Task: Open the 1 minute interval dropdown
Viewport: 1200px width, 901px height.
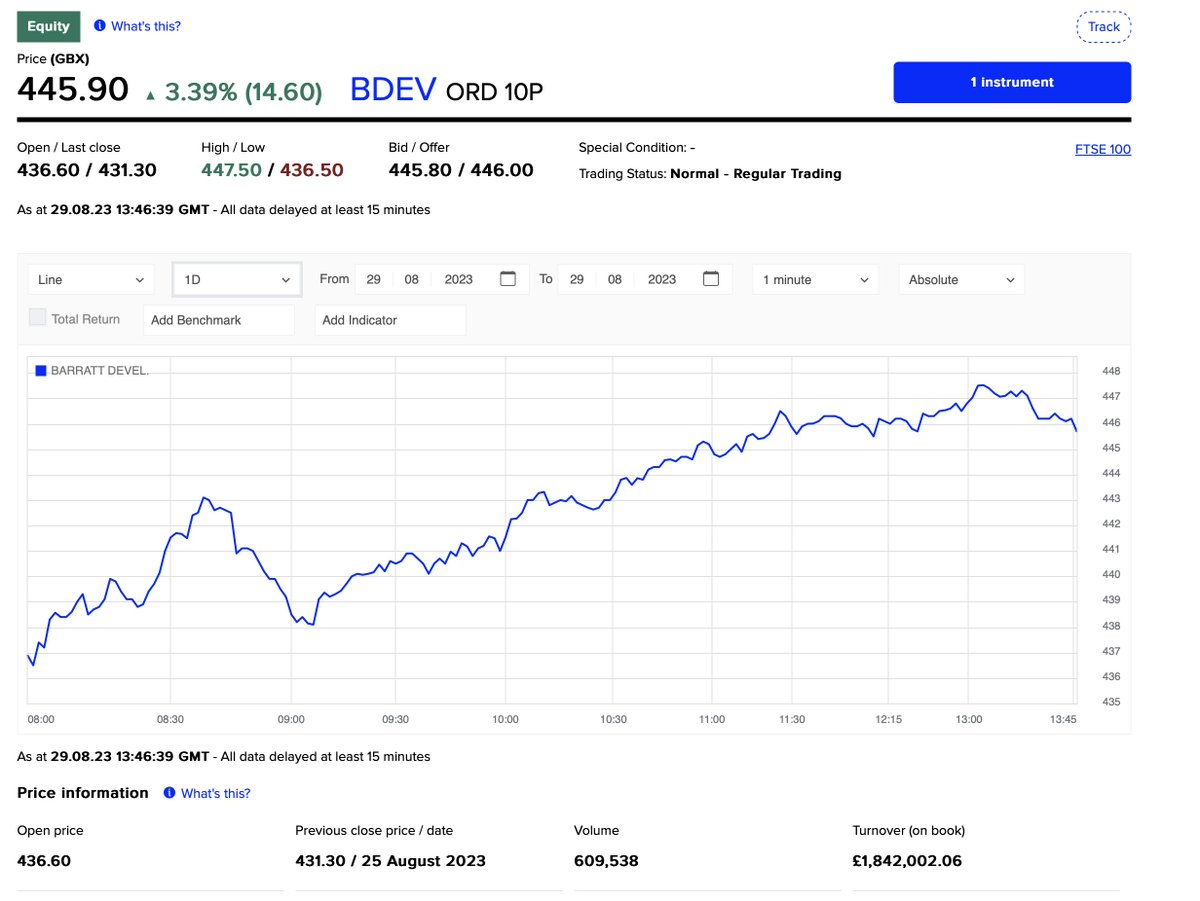Action: coord(815,279)
